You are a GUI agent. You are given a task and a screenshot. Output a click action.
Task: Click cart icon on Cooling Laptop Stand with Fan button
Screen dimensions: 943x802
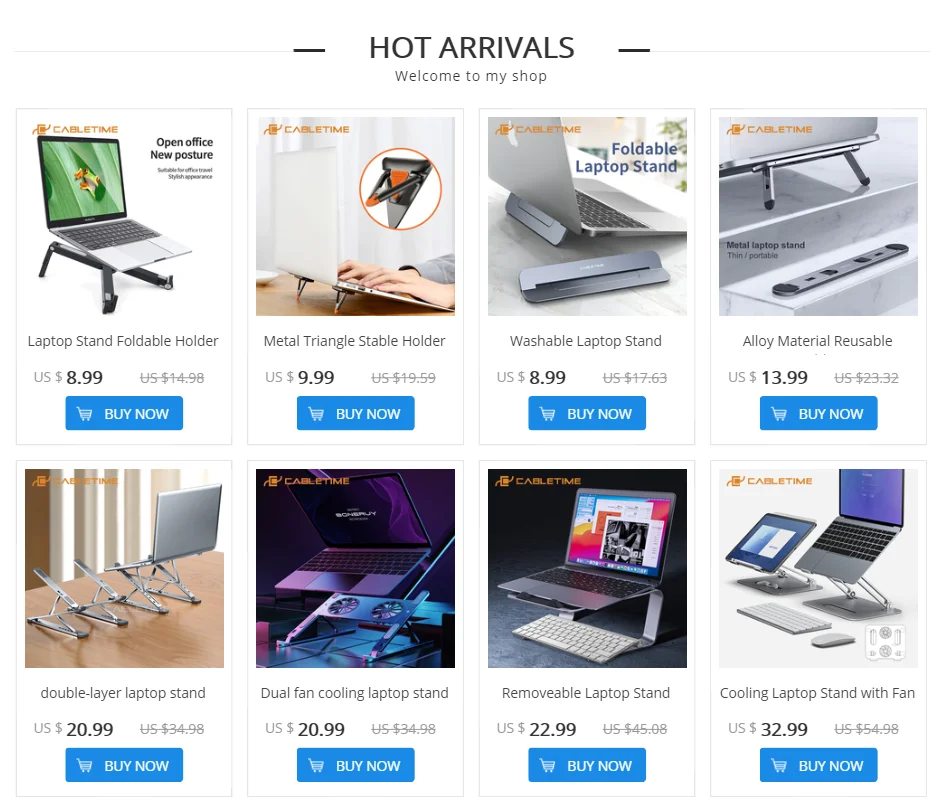779,765
